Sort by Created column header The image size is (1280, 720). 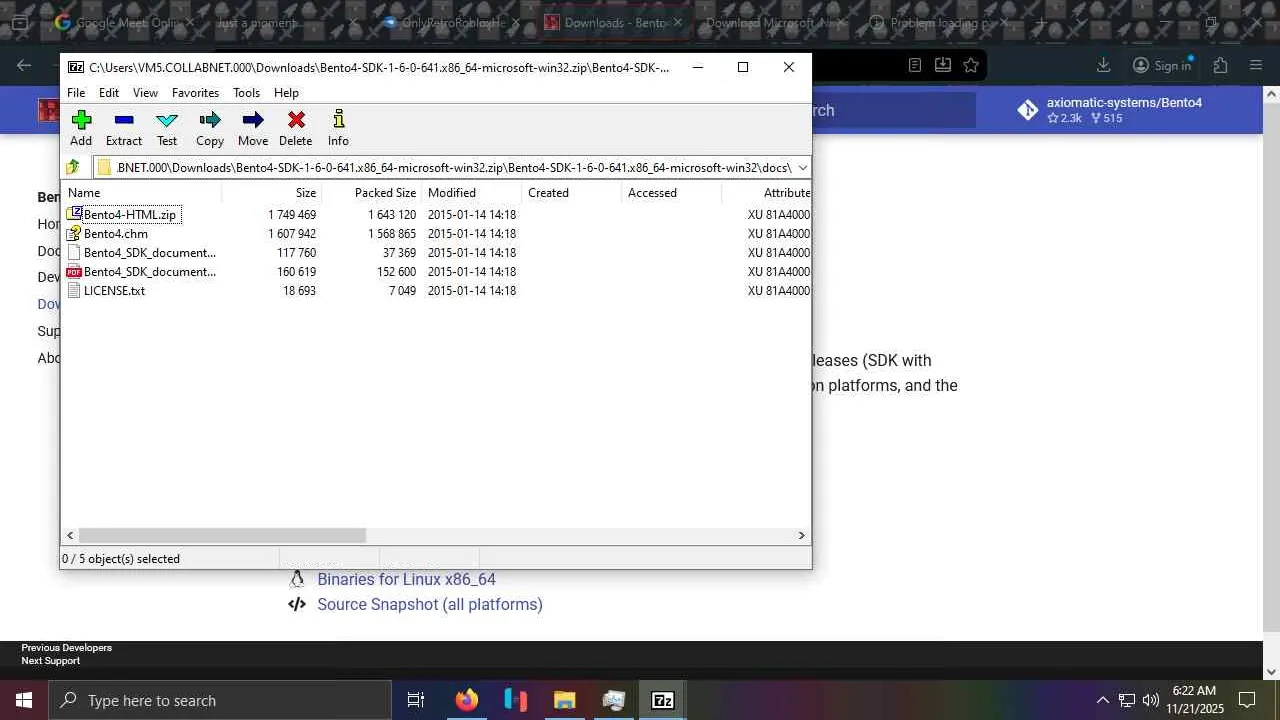coord(571,193)
